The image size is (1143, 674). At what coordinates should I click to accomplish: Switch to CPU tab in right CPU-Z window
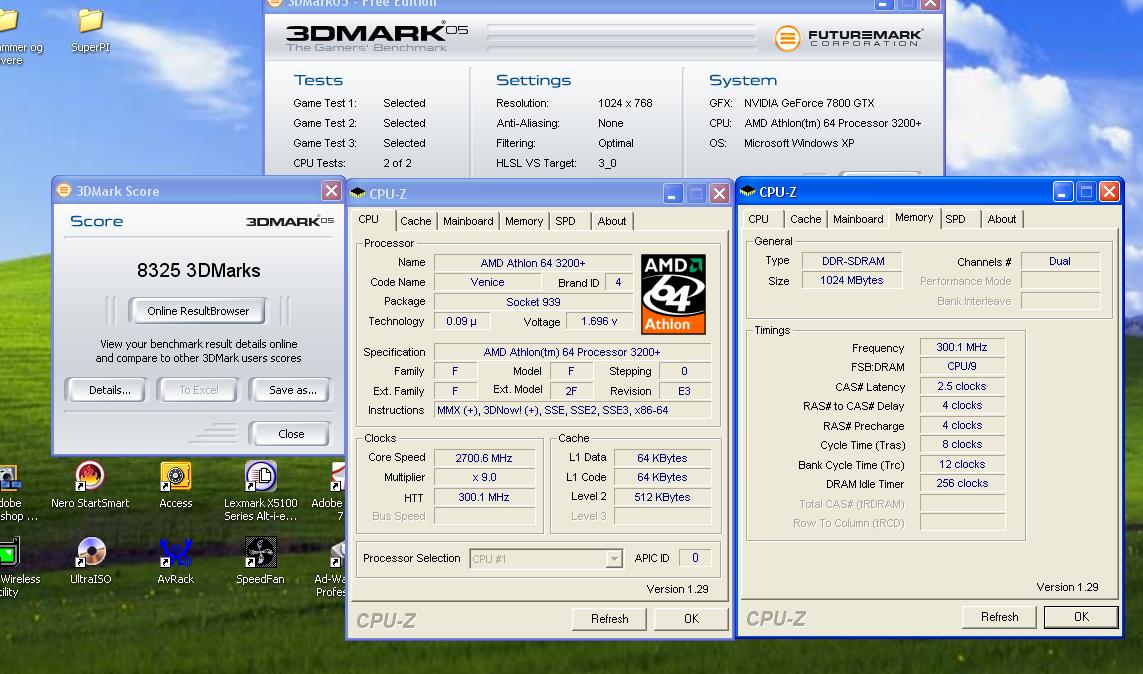(x=758, y=219)
